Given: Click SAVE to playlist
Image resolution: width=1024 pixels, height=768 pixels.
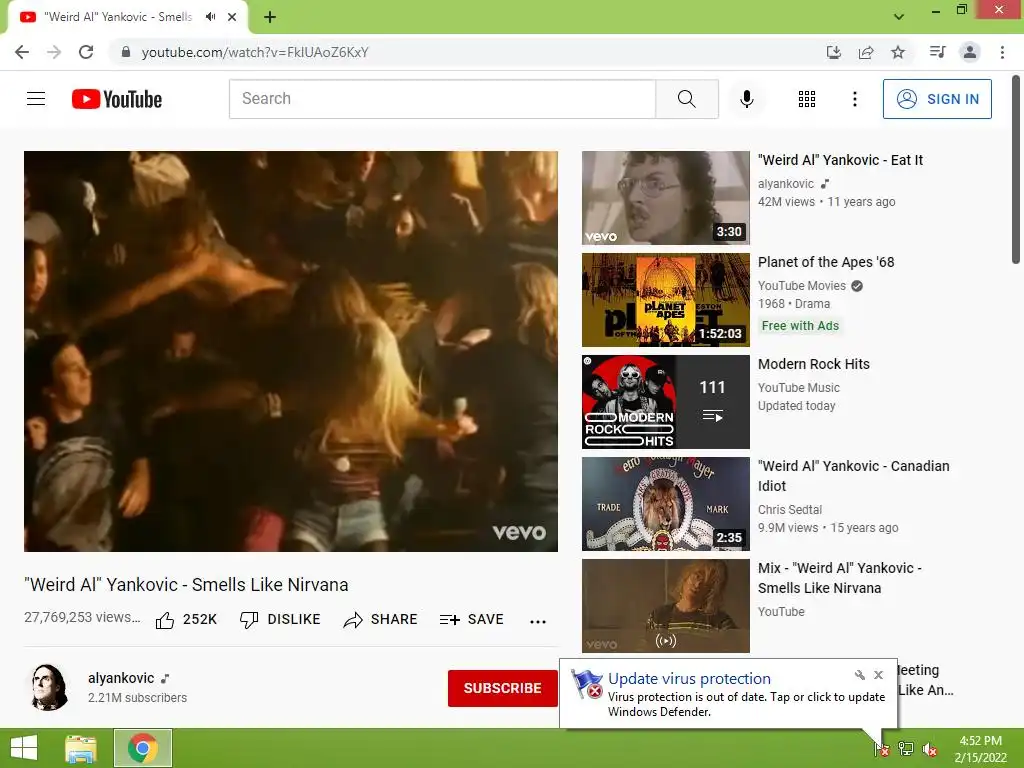Looking at the screenshot, I should (472, 619).
